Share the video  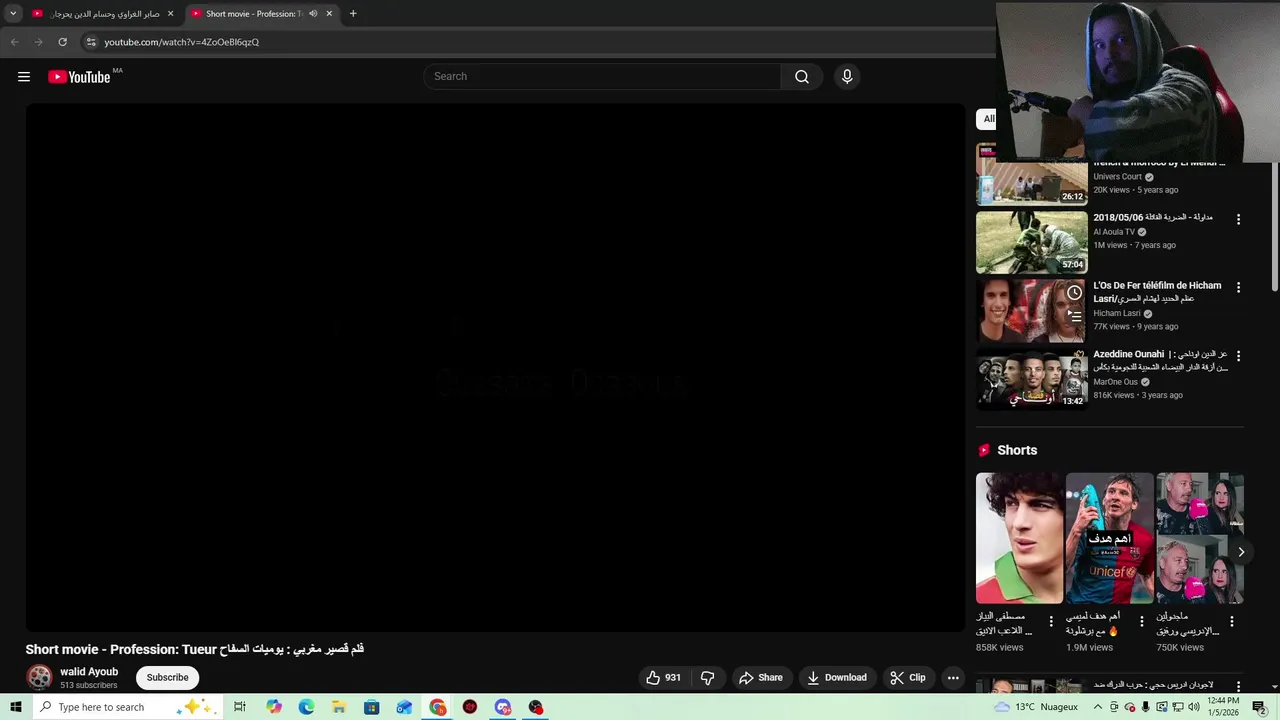(x=761, y=678)
